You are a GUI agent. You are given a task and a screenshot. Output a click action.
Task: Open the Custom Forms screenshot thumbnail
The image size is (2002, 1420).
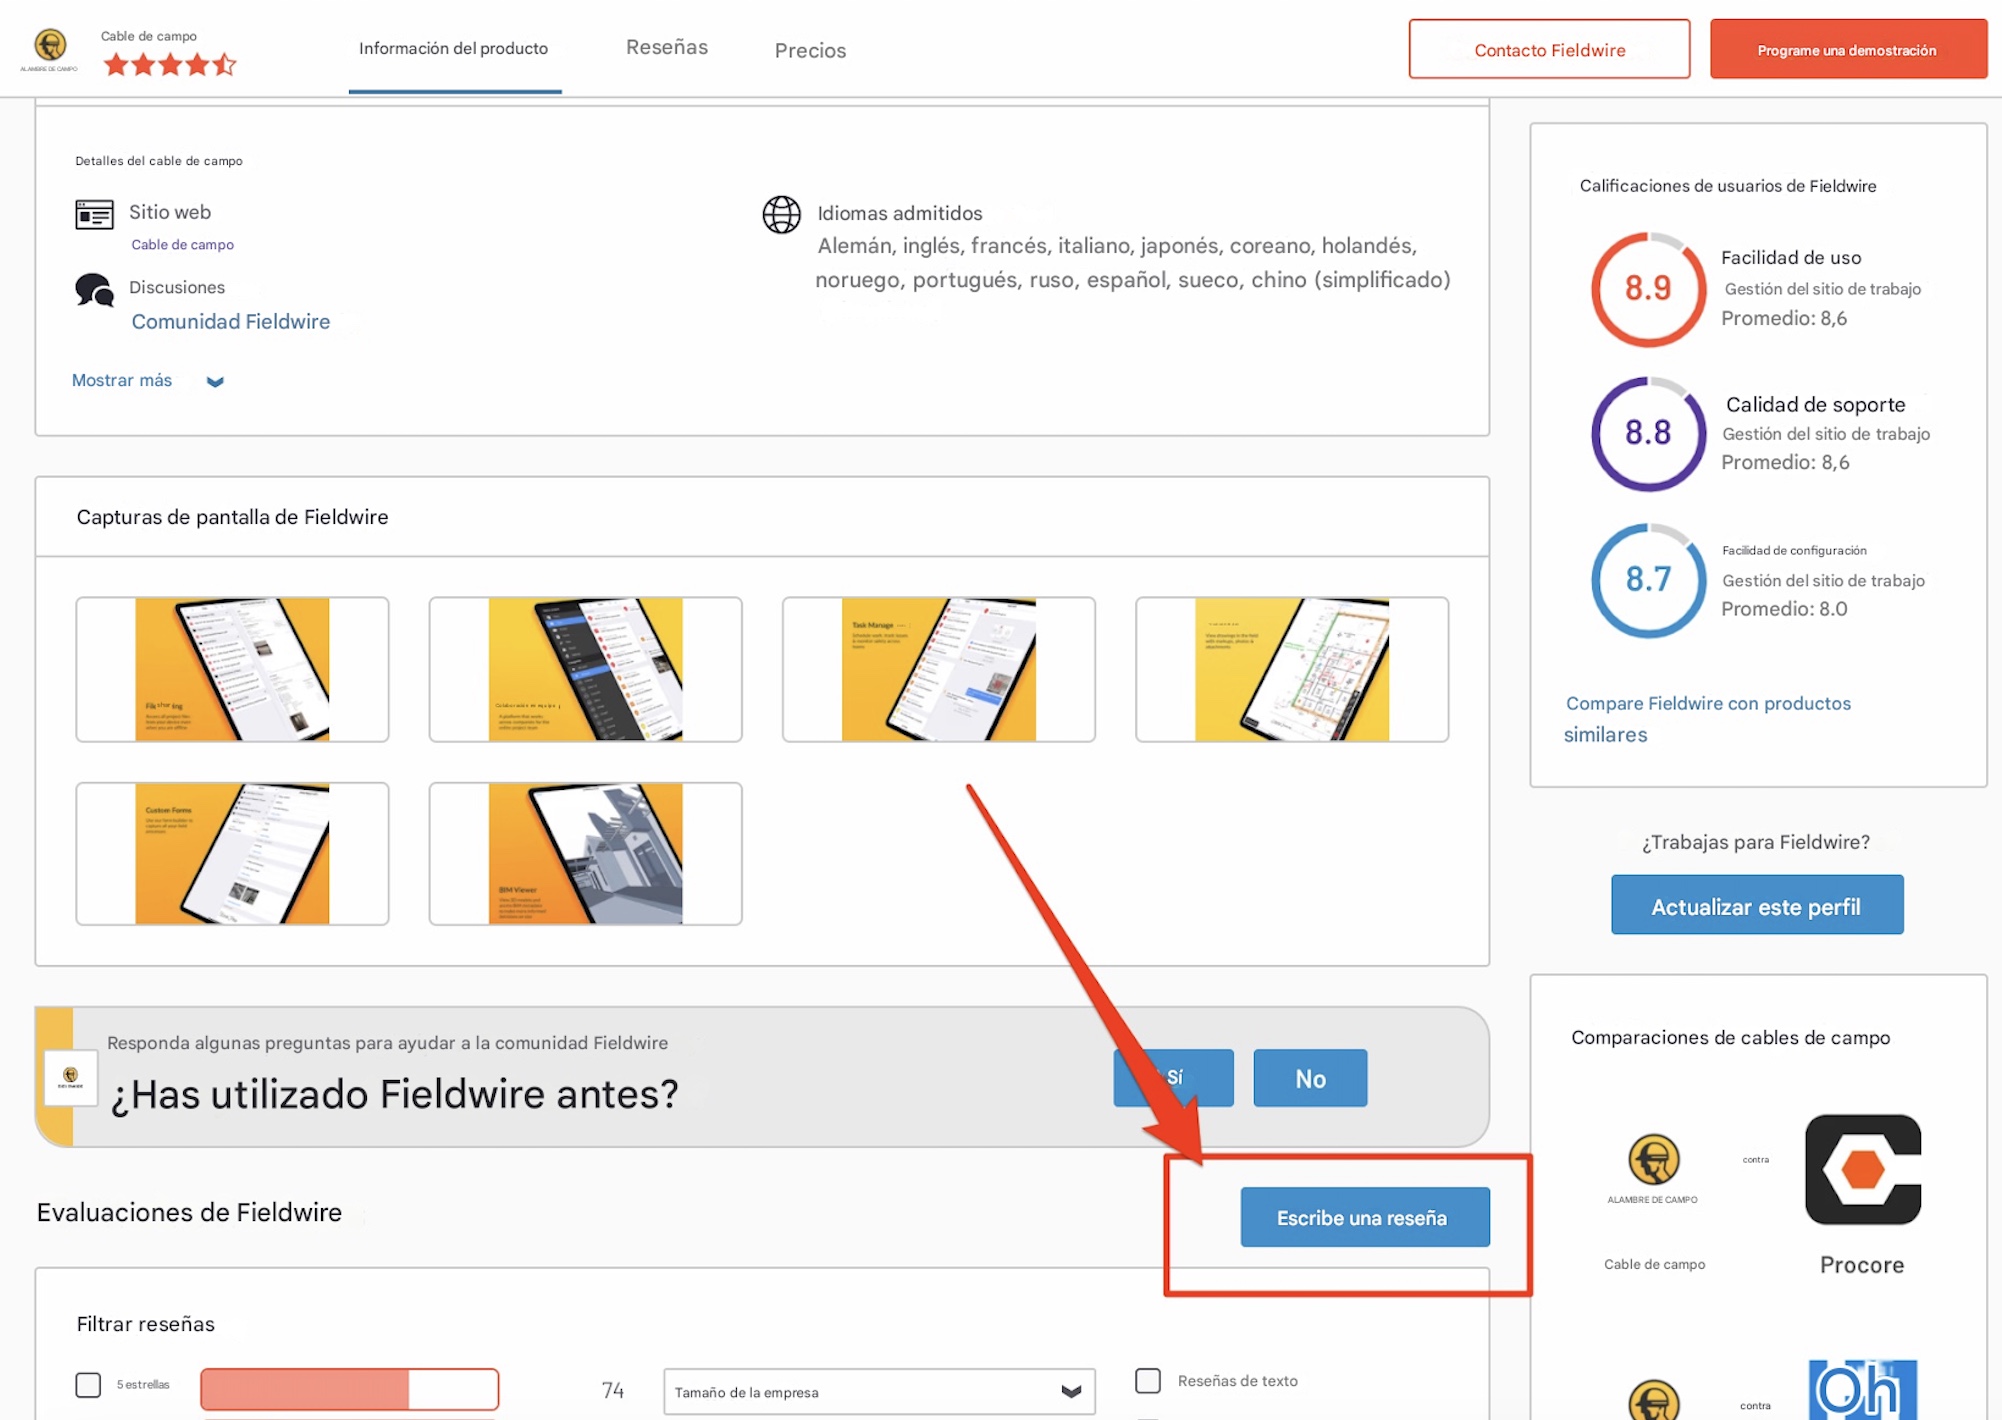pyautogui.click(x=232, y=853)
